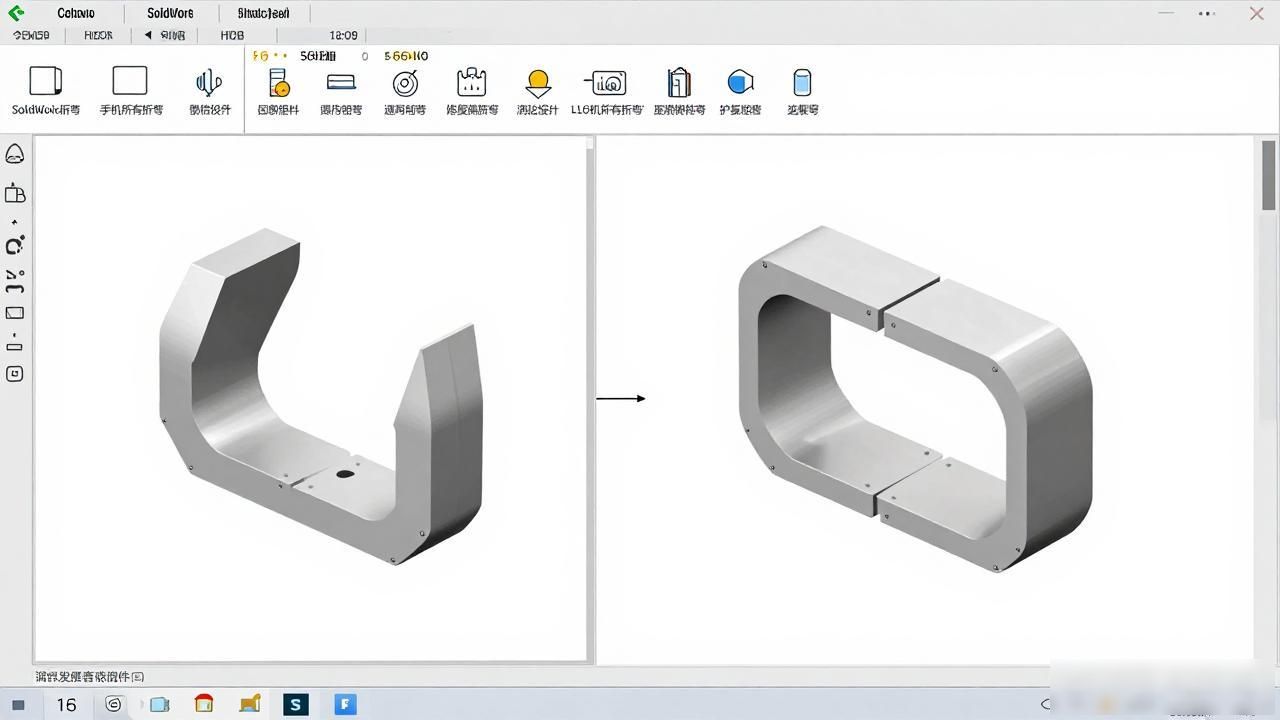1280x720 pixels.
Task: Click the 12:09 entry in the menu row
Action: coord(343,35)
